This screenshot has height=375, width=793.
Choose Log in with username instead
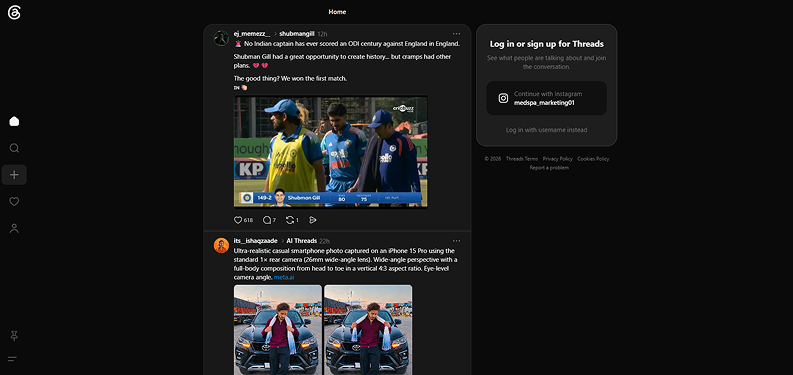tap(547, 130)
